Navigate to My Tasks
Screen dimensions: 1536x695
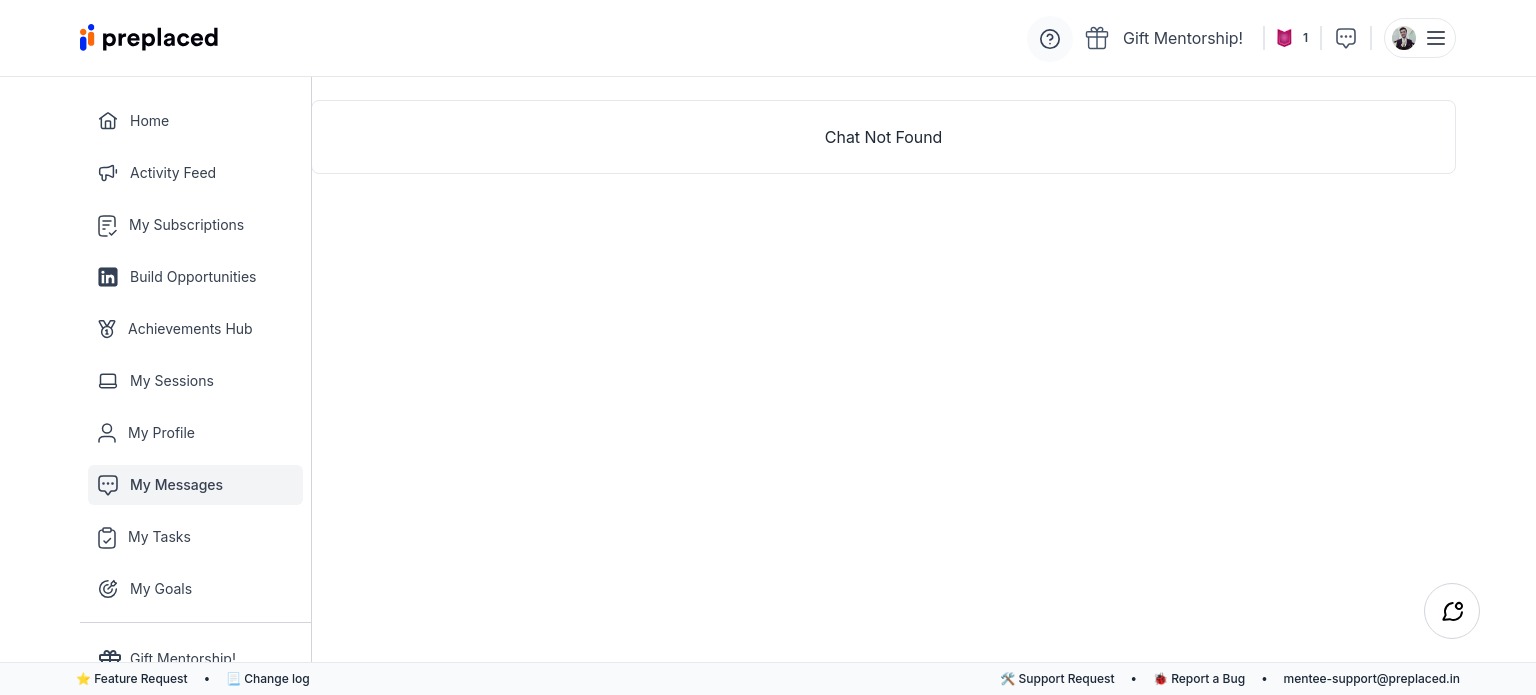(x=159, y=537)
